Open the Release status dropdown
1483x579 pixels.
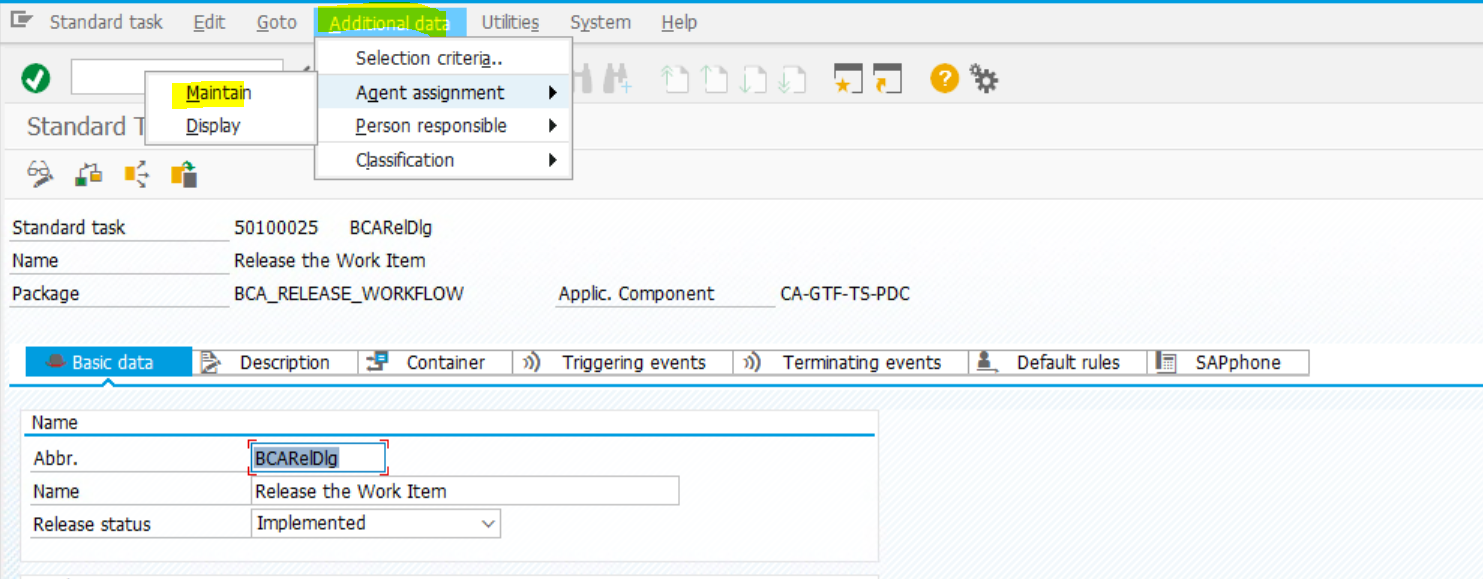point(488,523)
